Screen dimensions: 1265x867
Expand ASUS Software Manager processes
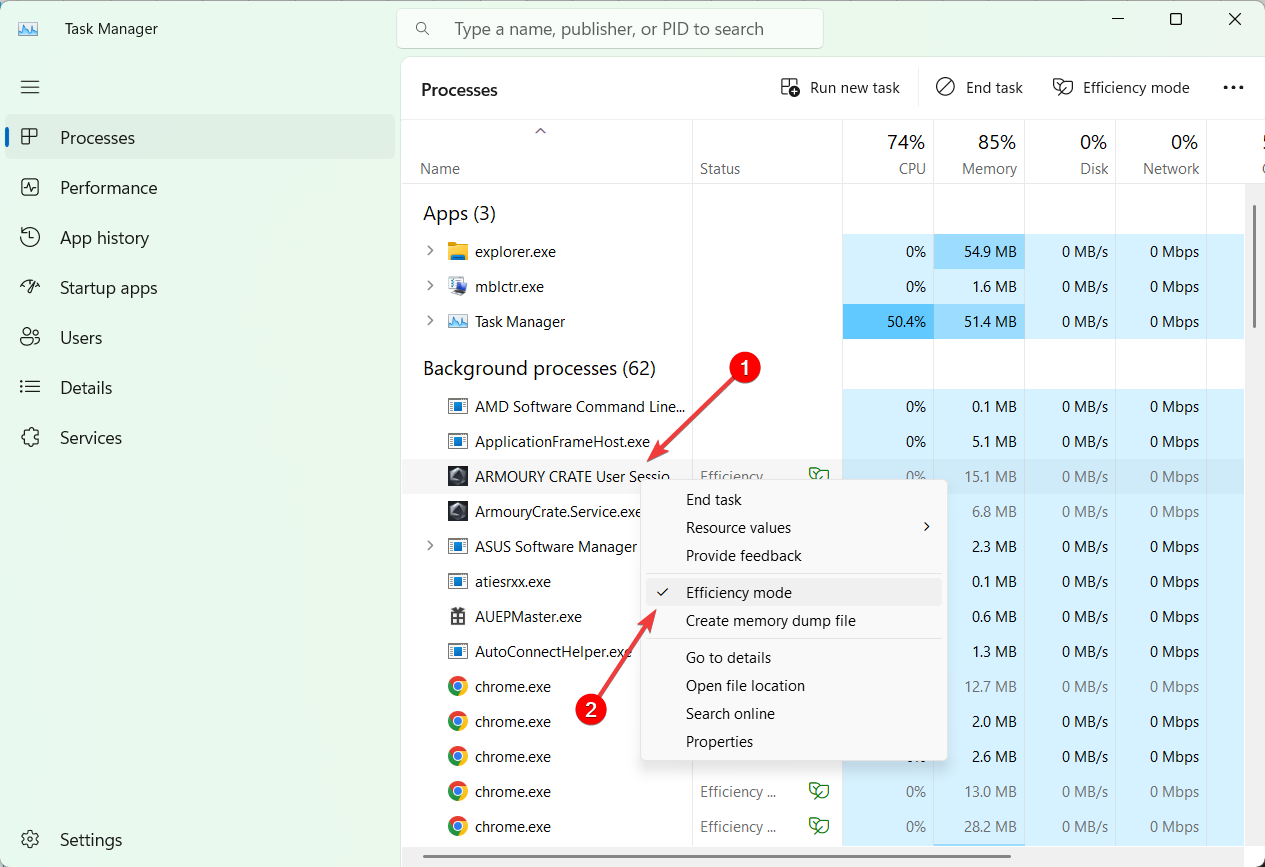click(x=430, y=546)
